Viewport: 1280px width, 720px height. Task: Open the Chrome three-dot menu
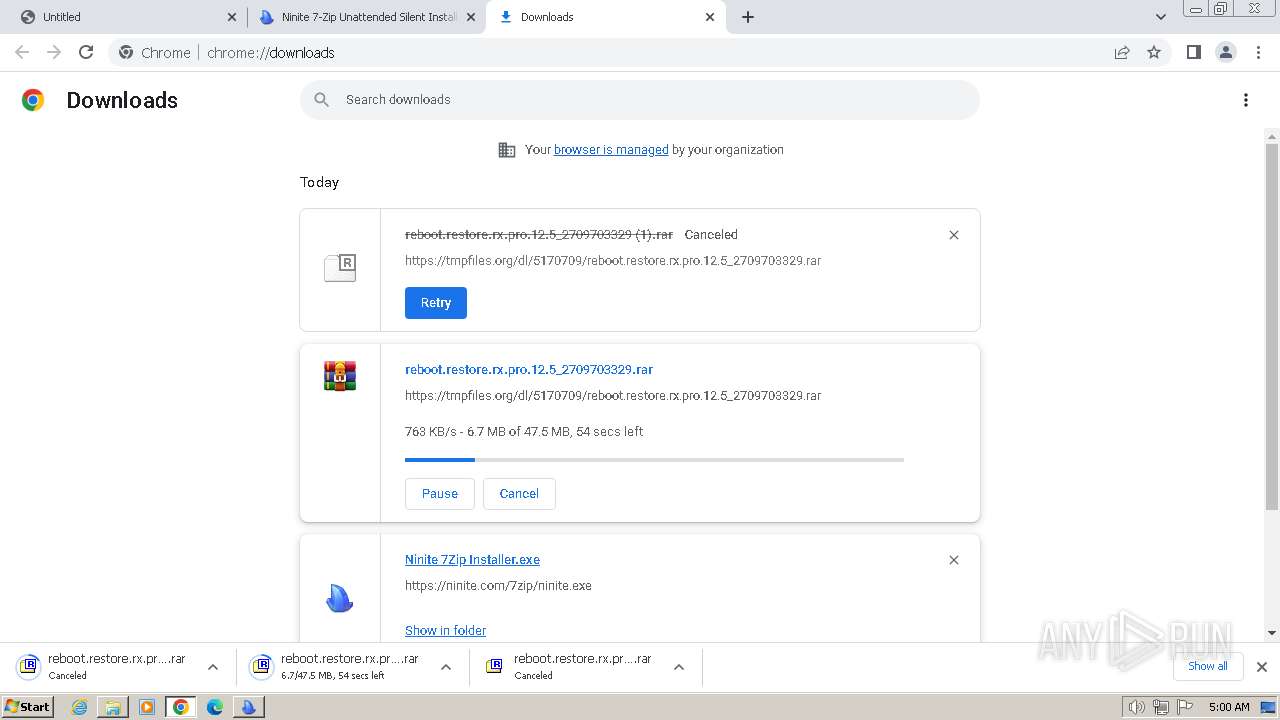(x=1259, y=52)
